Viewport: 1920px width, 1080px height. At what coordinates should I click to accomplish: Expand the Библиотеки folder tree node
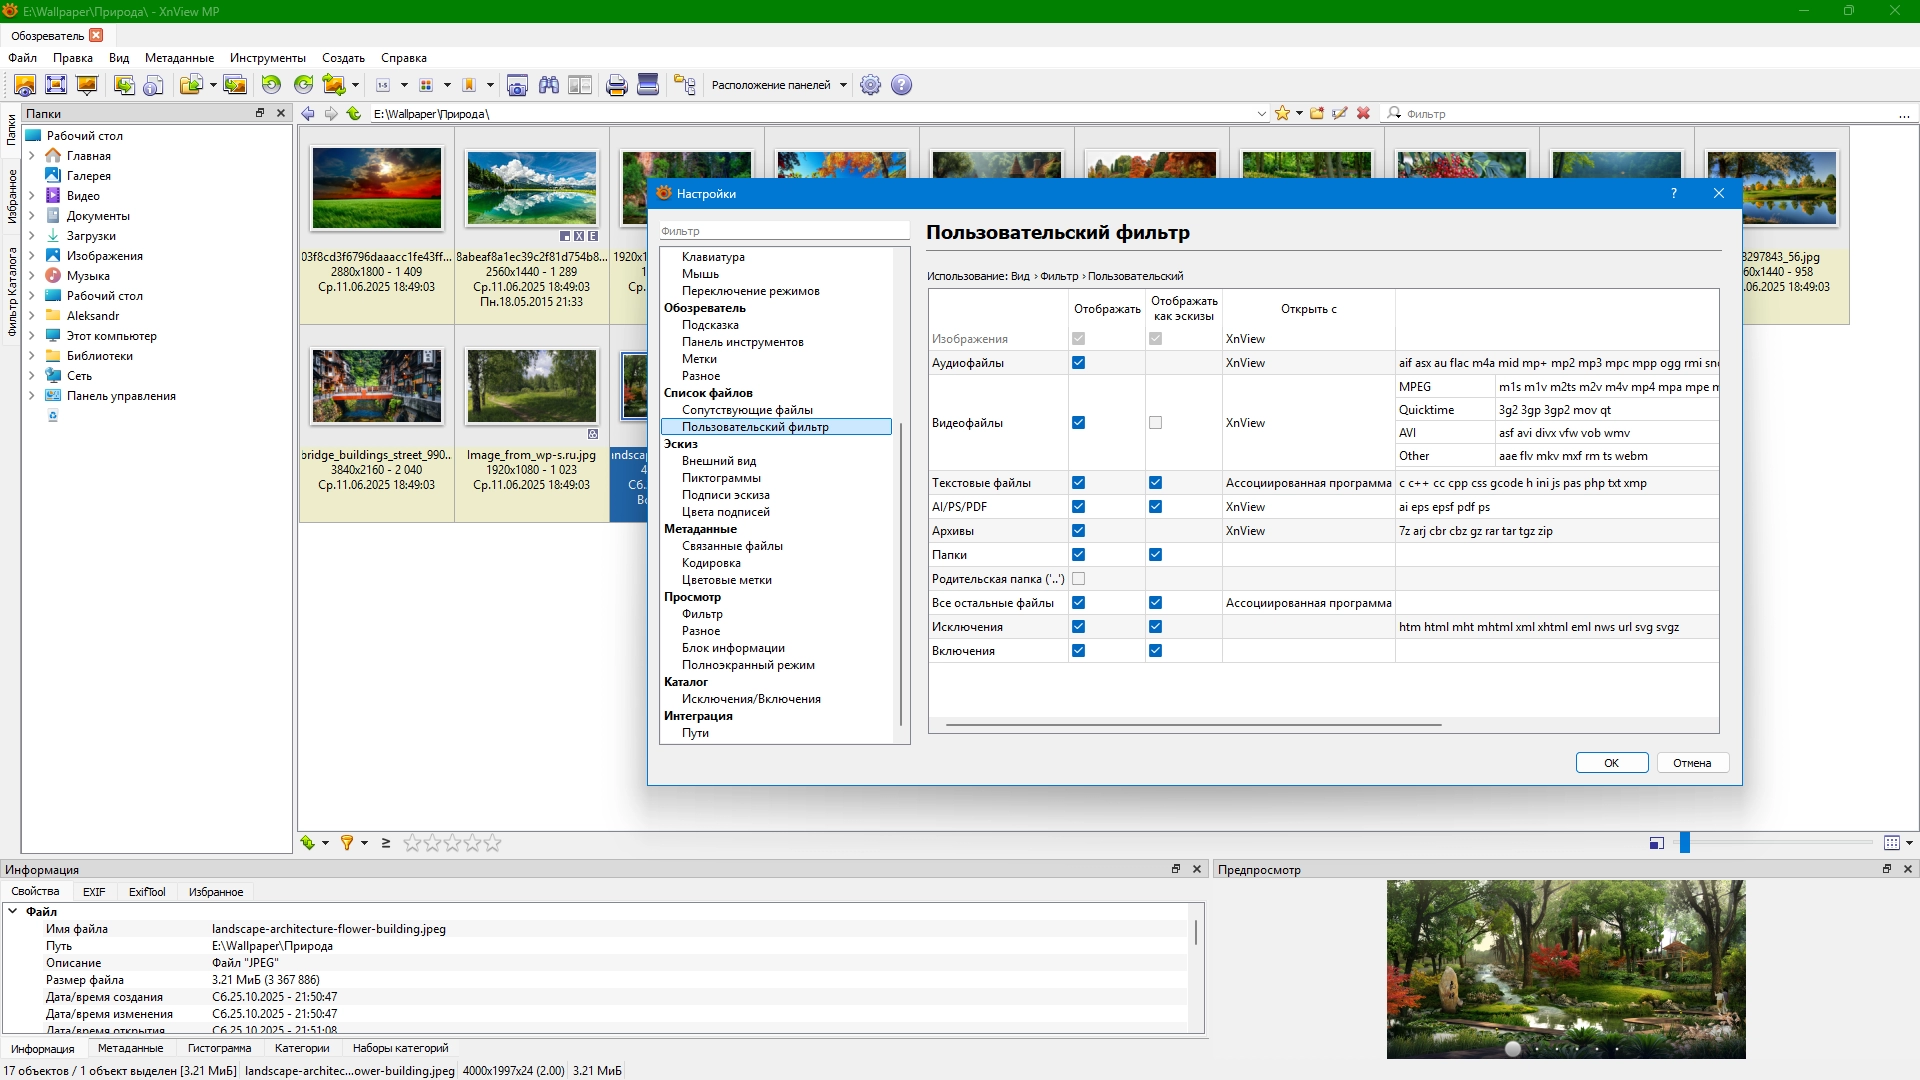coord(31,356)
